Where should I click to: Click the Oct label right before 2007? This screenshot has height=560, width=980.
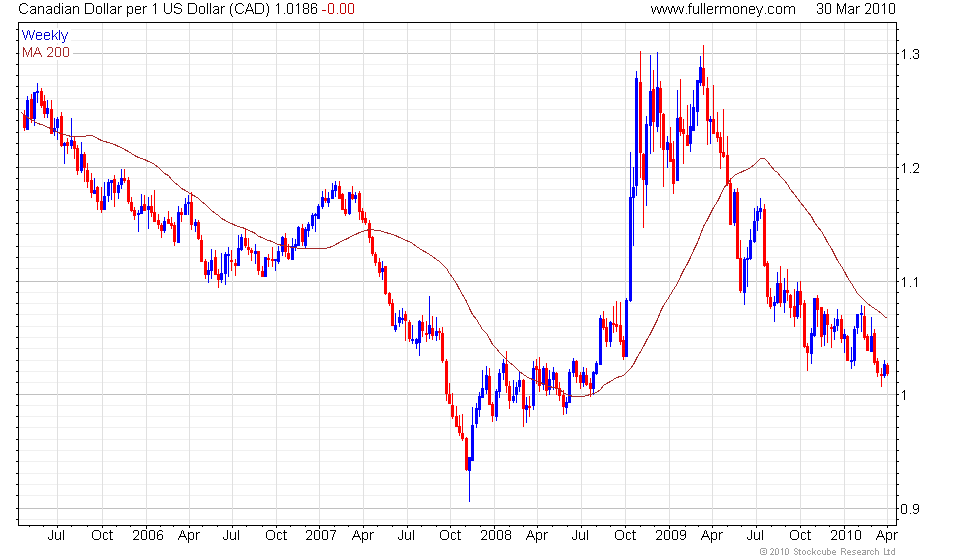tap(276, 536)
